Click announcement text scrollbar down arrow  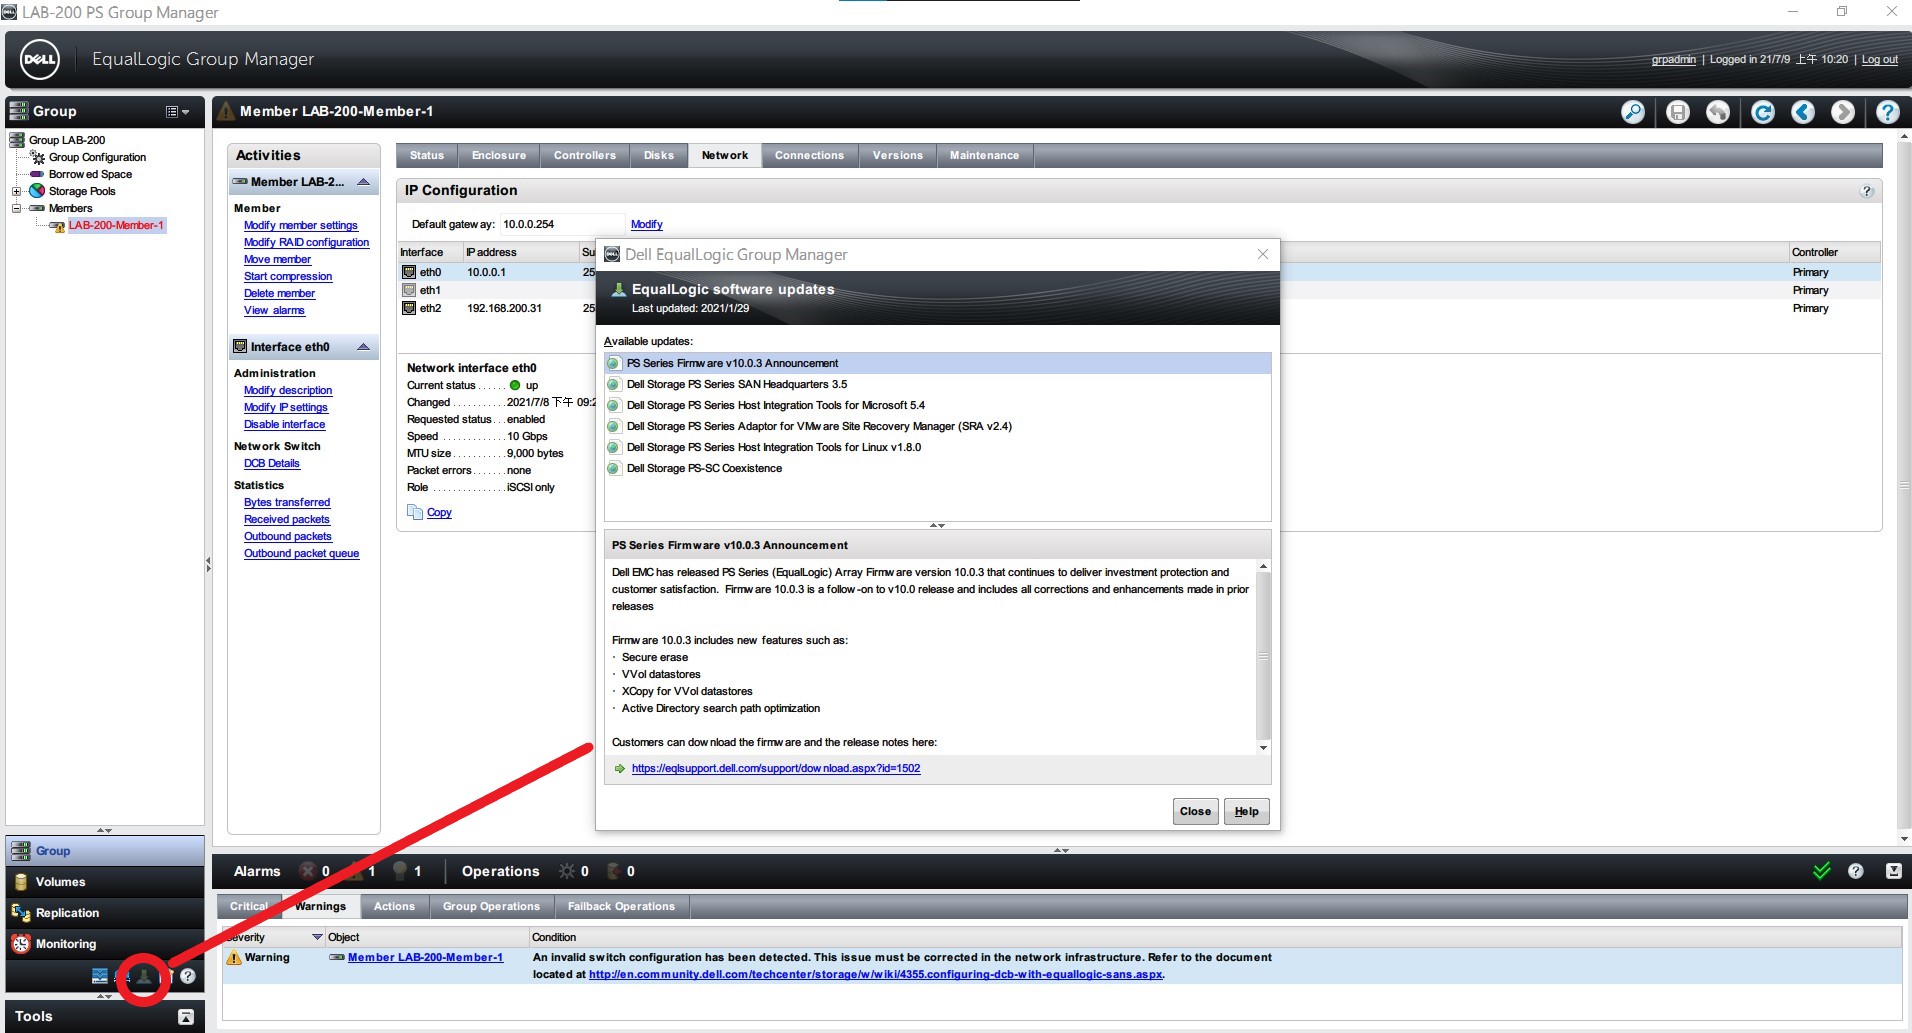pyautogui.click(x=1263, y=748)
